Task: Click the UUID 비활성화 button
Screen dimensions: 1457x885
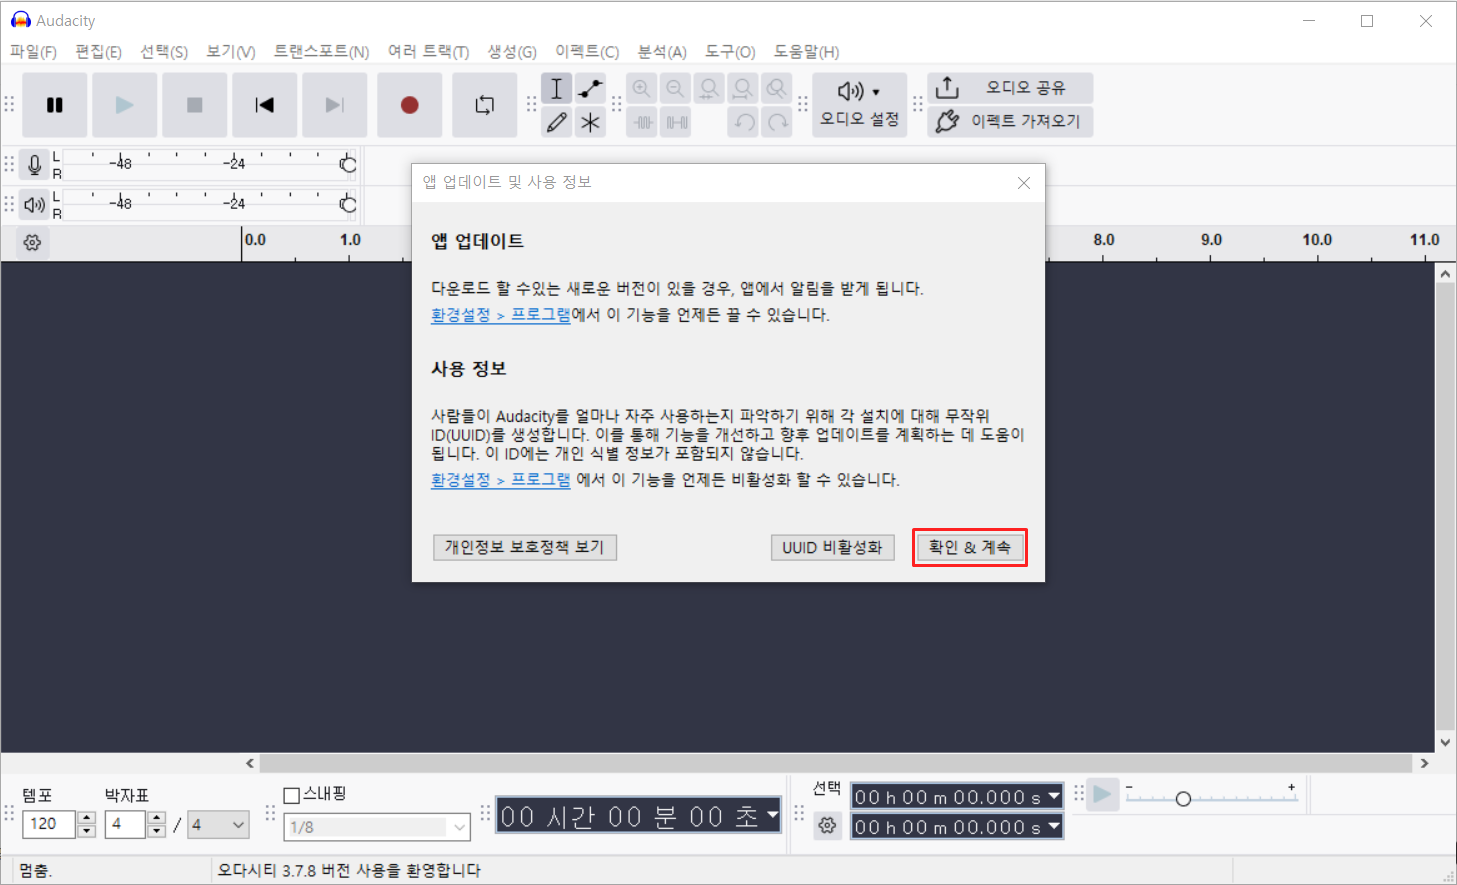Action: pos(832,547)
